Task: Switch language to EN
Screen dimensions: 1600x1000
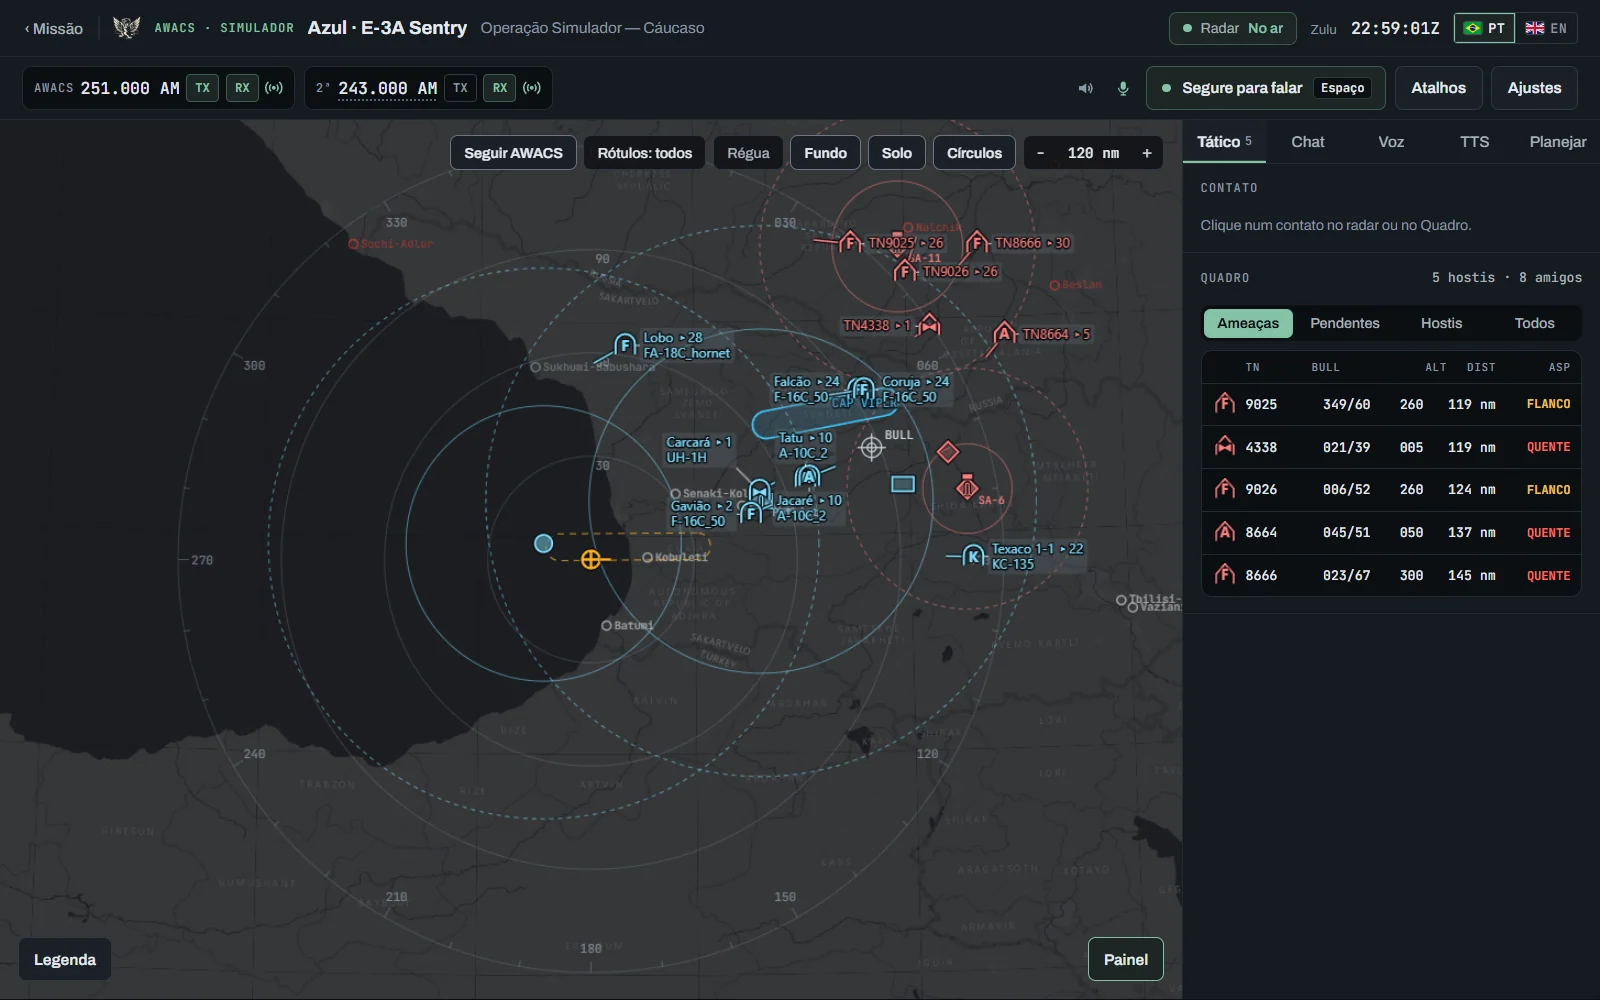Action: (1546, 28)
